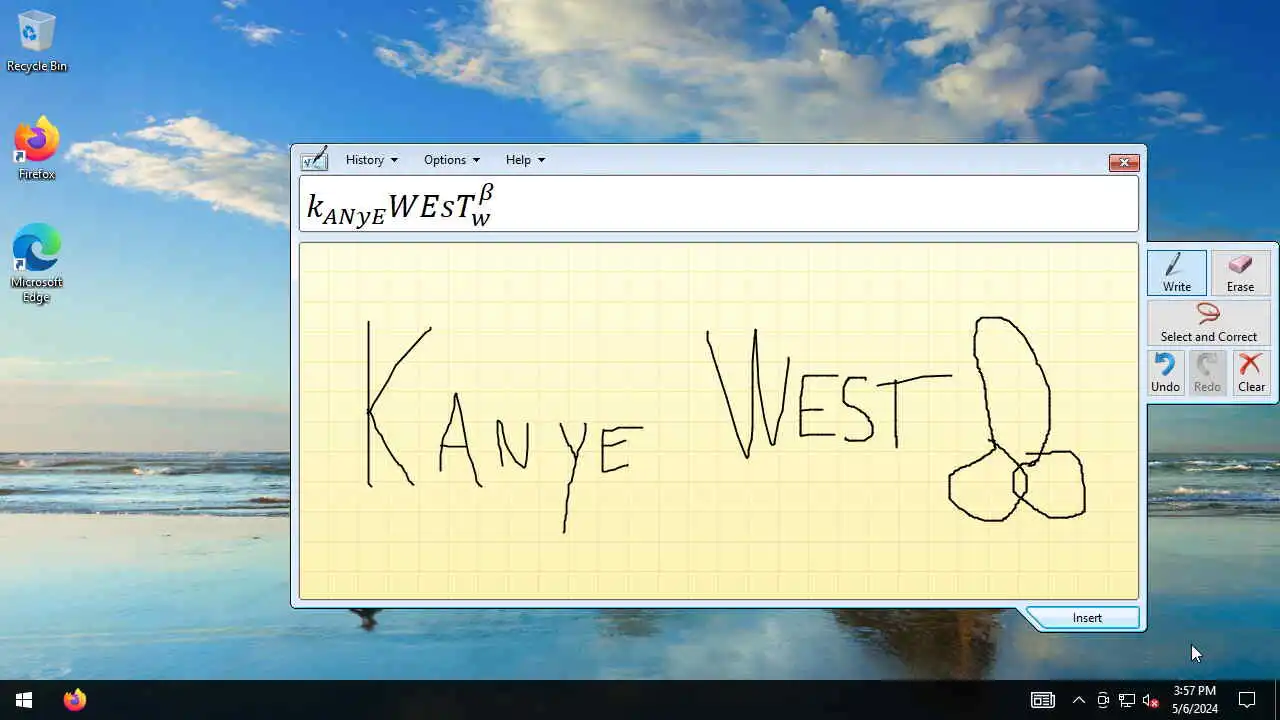Expand the Options dropdown arrow
The height and width of the screenshot is (720, 1280).
click(476, 160)
